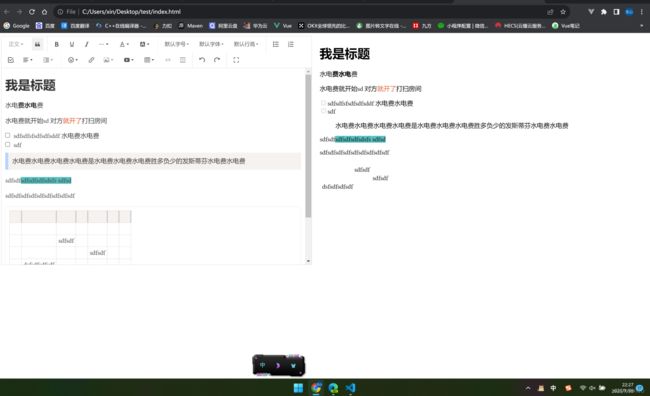Check the first todo checkbox in editor
The width and height of the screenshot is (650, 396).
(x=7, y=135)
